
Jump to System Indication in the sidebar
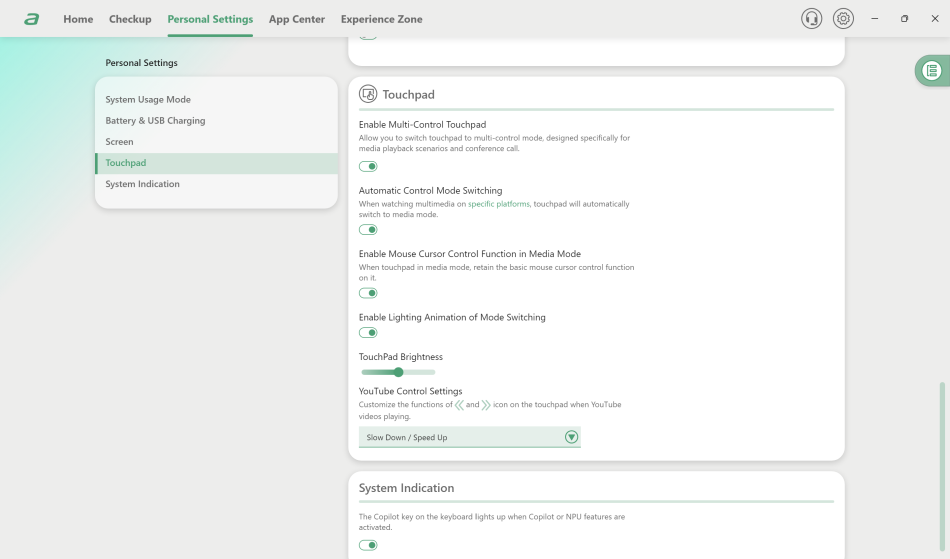point(216,184)
